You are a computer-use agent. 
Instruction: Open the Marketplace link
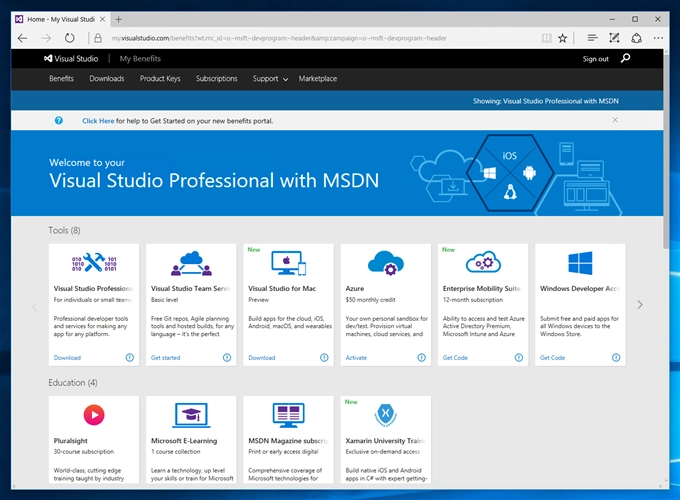pos(317,78)
